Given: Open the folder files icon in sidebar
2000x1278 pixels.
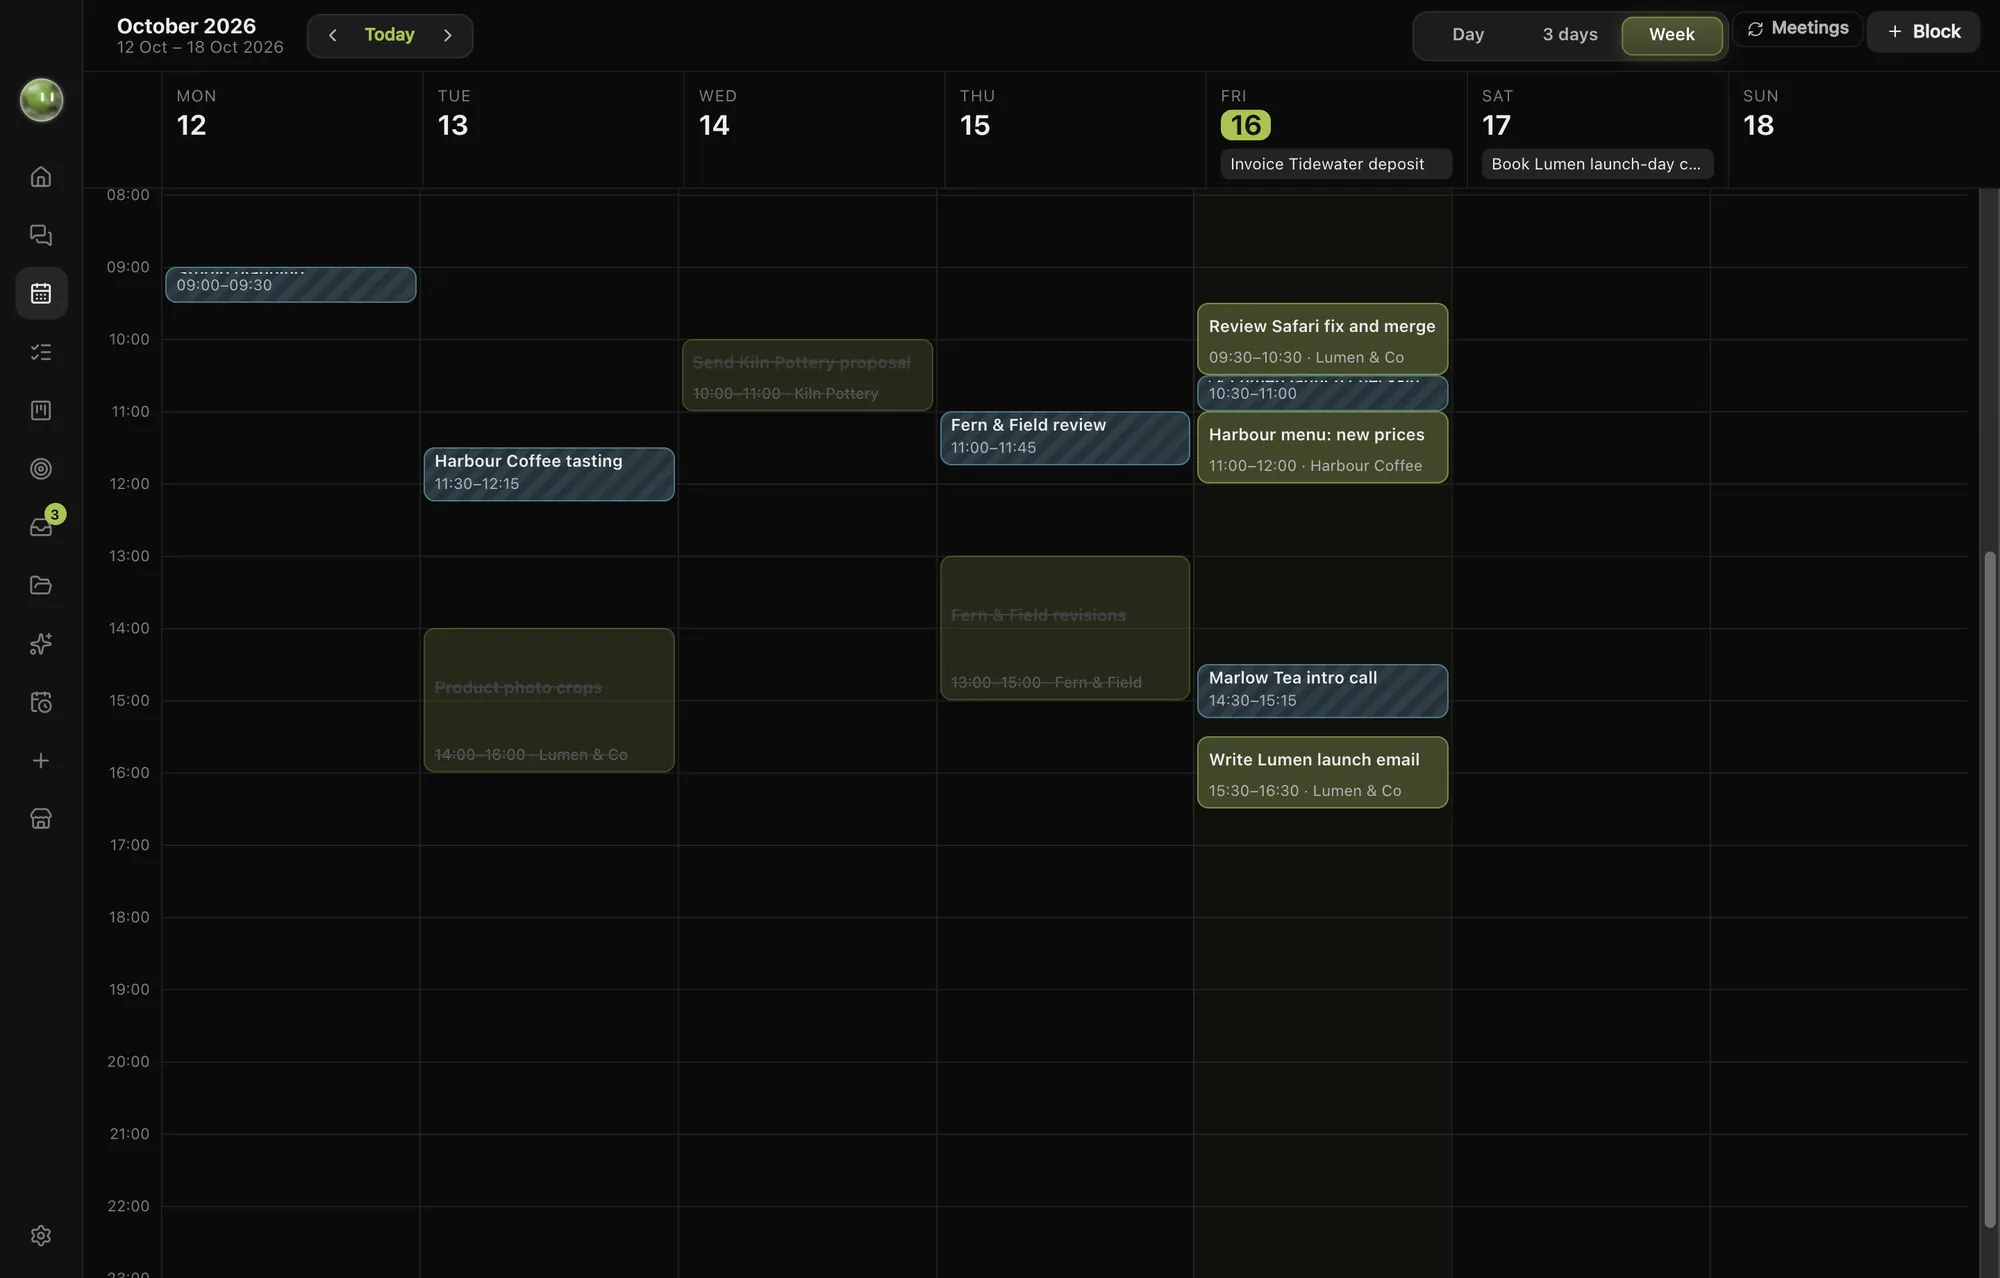Looking at the screenshot, I should click(41, 585).
